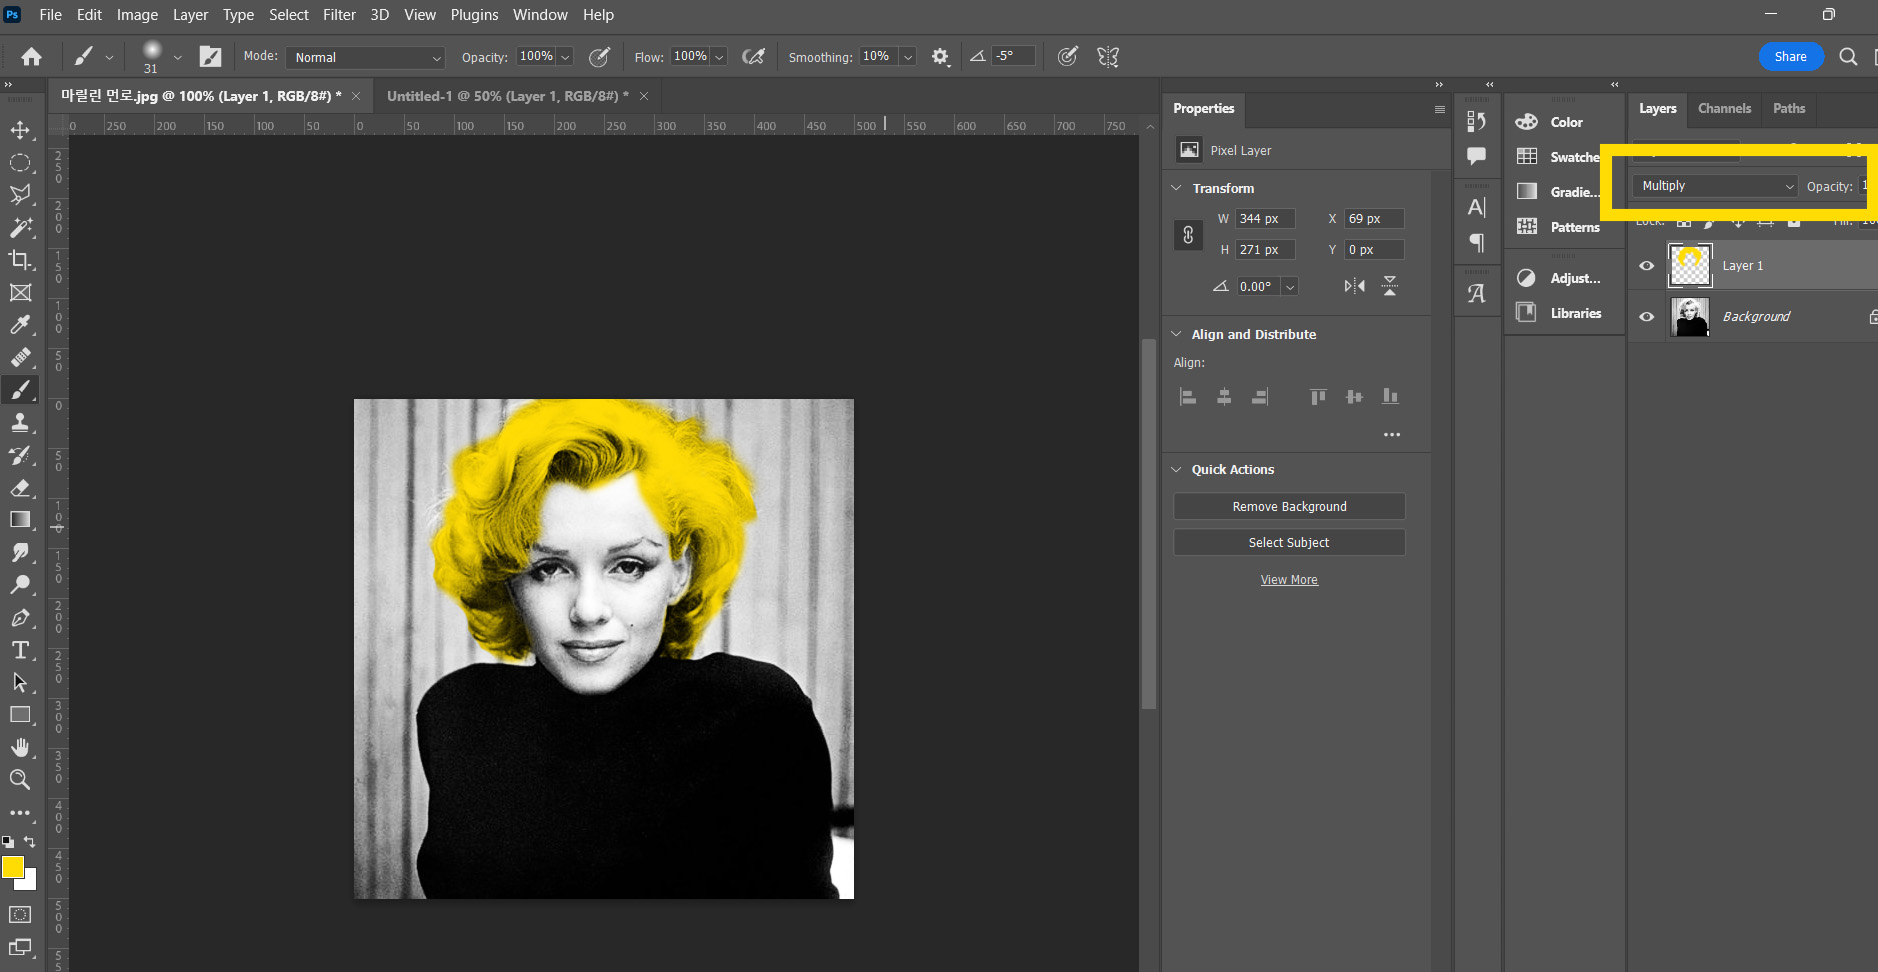Select the Crop tool
Viewport: 1878px width, 972px height.
click(x=20, y=260)
